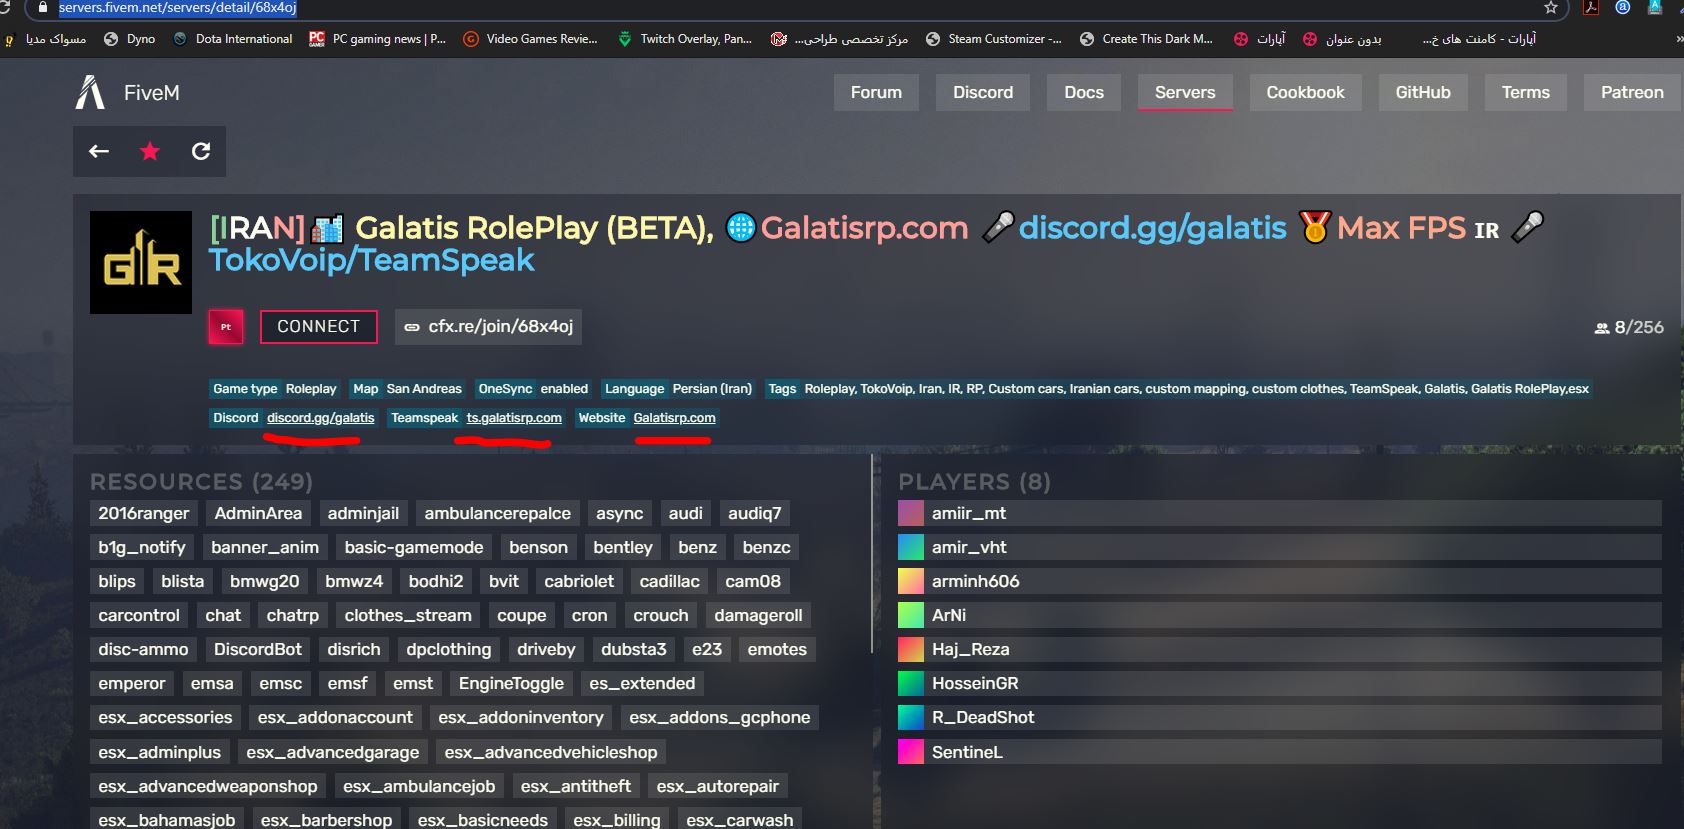
Task: Click the 8/256 player count
Action: 1629,327
